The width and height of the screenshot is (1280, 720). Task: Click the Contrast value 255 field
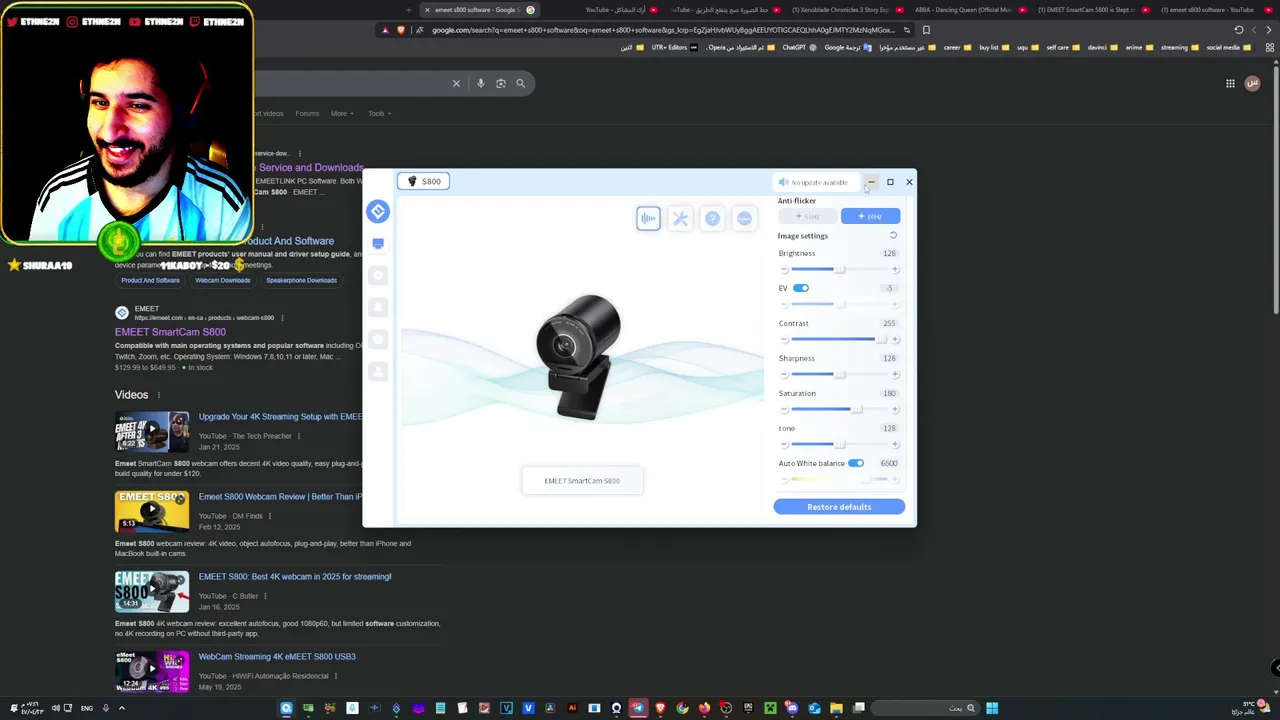tap(889, 323)
